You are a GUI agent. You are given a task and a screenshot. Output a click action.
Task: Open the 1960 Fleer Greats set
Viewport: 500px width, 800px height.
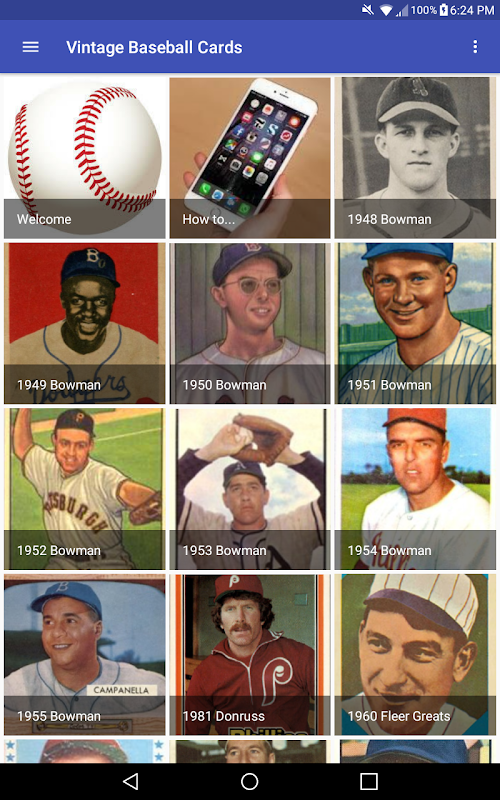pyautogui.click(x=415, y=655)
